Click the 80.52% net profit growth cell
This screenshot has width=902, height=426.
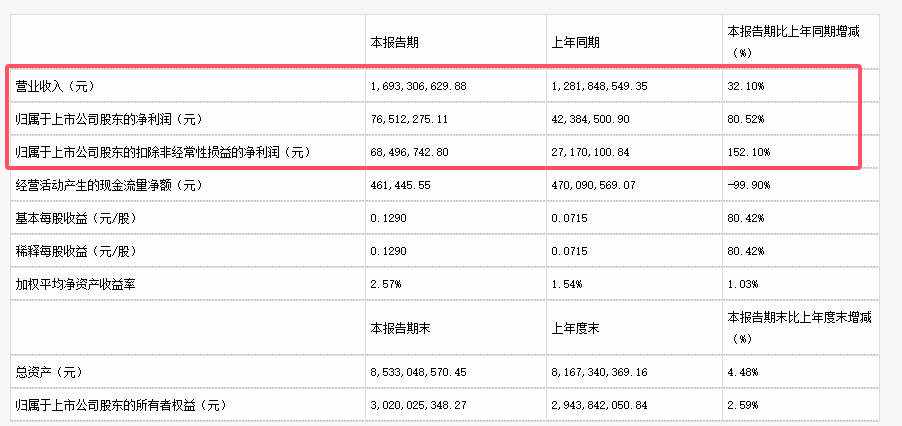click(x=745, y=120)
